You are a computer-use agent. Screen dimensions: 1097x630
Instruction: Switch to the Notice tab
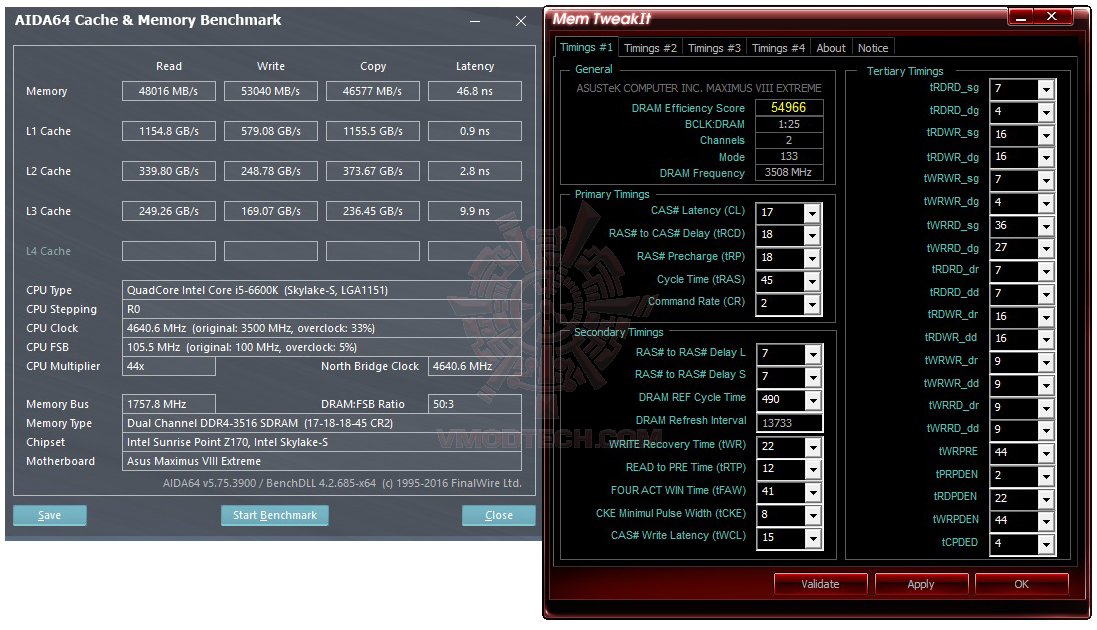(x=873, y=47)
